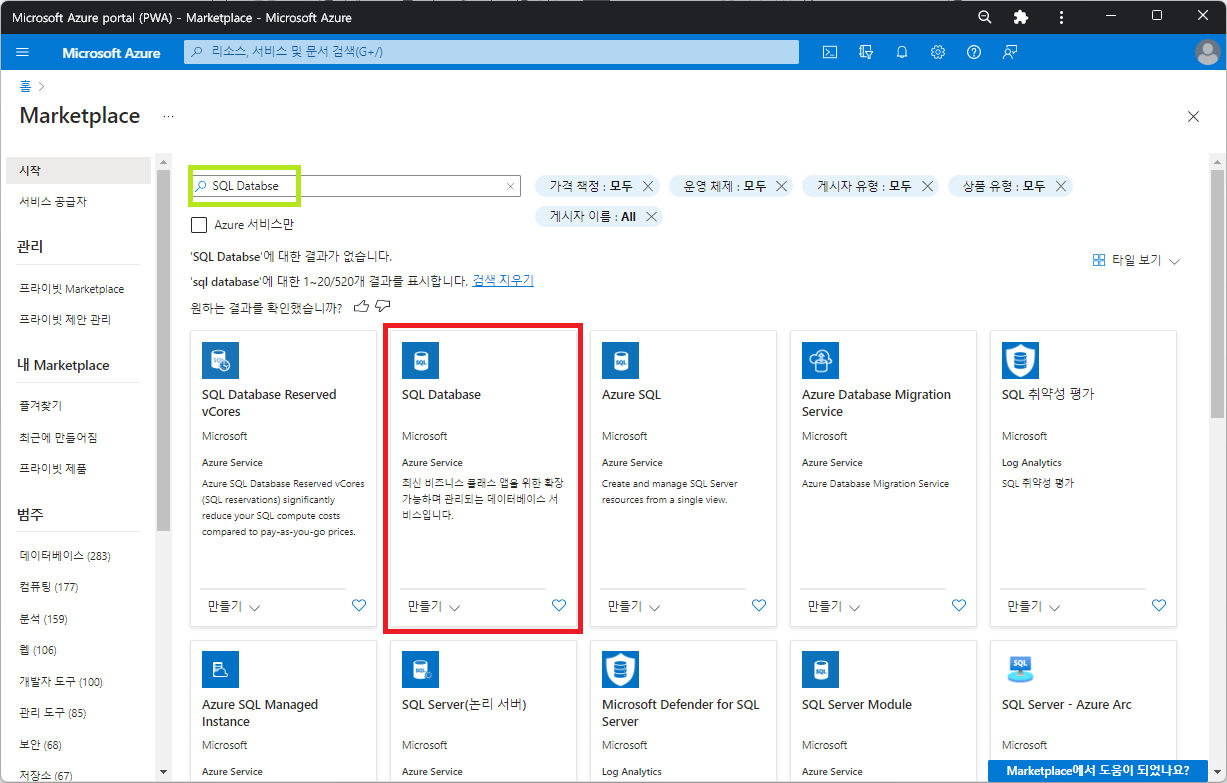Click the thumbs up feedback icon
Image resolution: width=1227 pixels, height=783 pixels.
point(361,306)
